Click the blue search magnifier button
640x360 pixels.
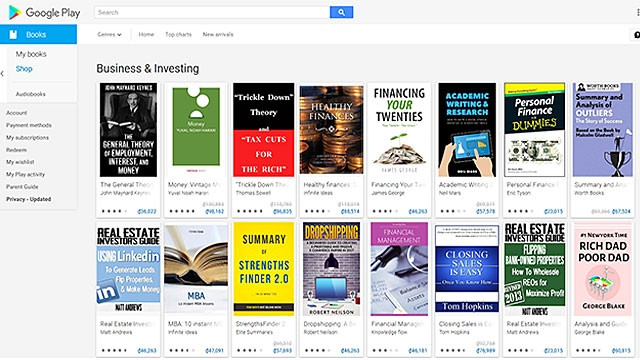tap(341, 12)
